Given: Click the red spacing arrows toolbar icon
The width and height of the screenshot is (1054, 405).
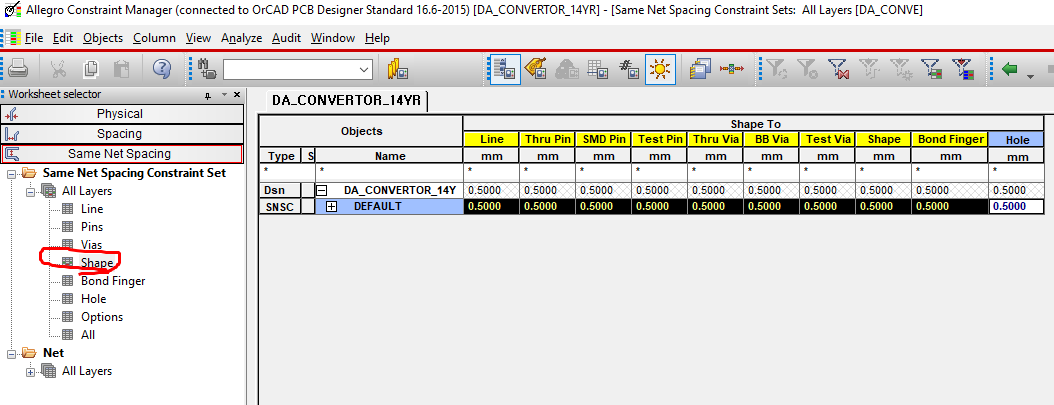Looking at the screenshot, I should (731, 69).
